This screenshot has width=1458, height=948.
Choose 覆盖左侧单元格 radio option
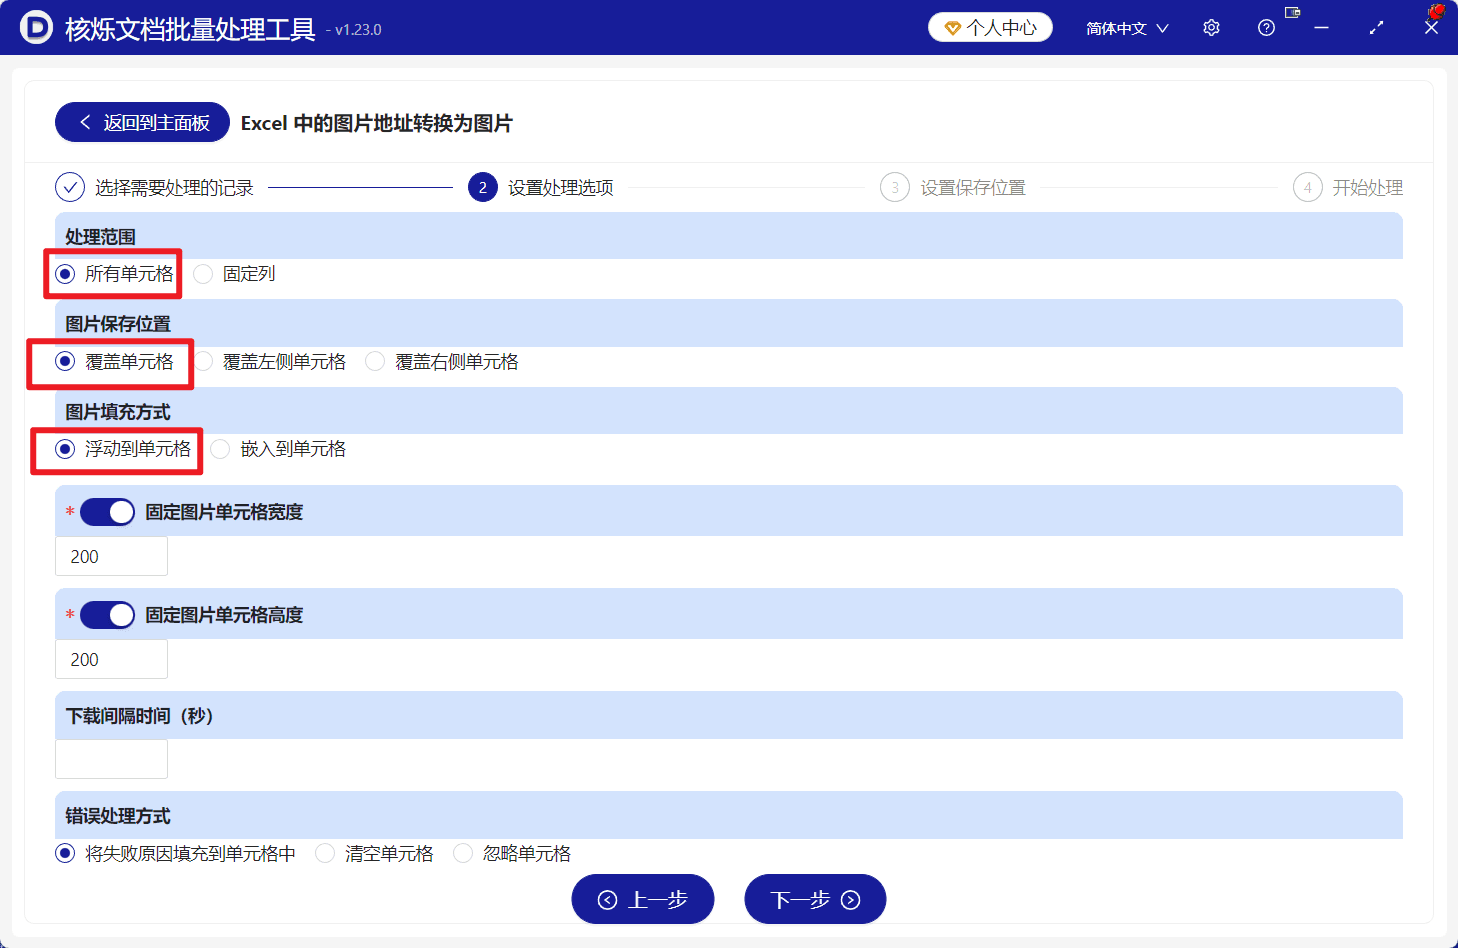(x=270, y=361)
